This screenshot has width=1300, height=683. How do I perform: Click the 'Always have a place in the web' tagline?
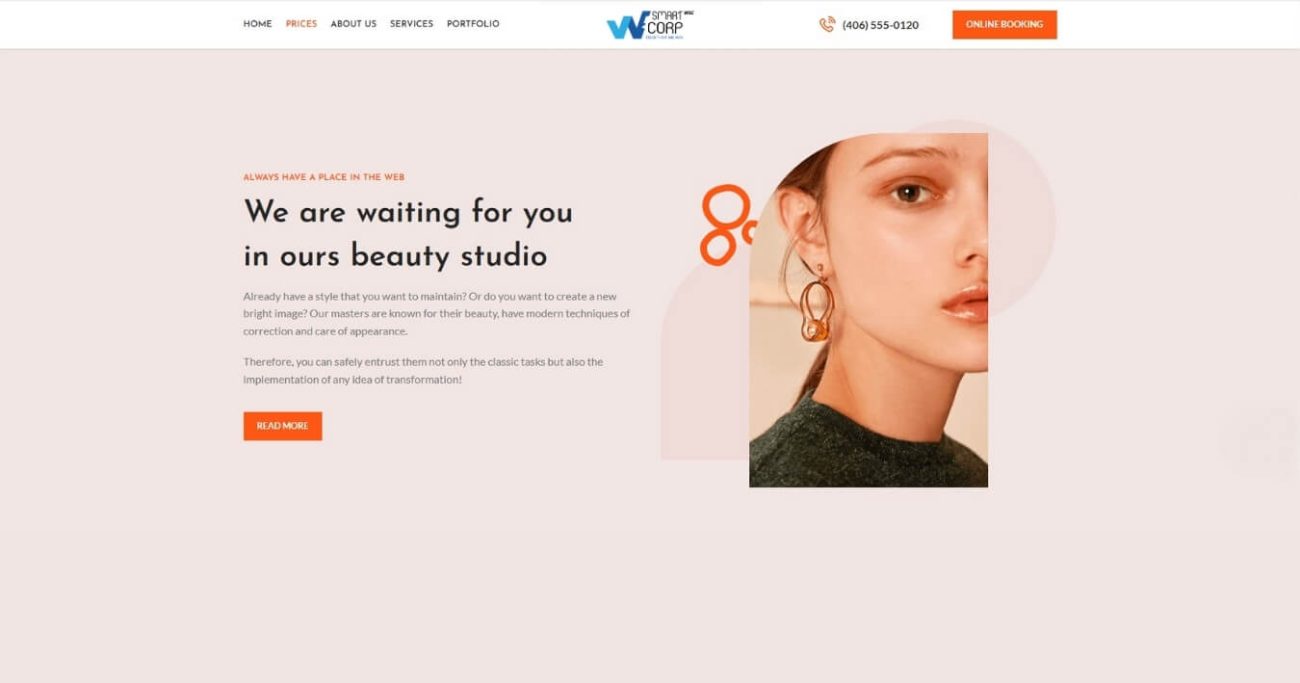pos(324,177)
